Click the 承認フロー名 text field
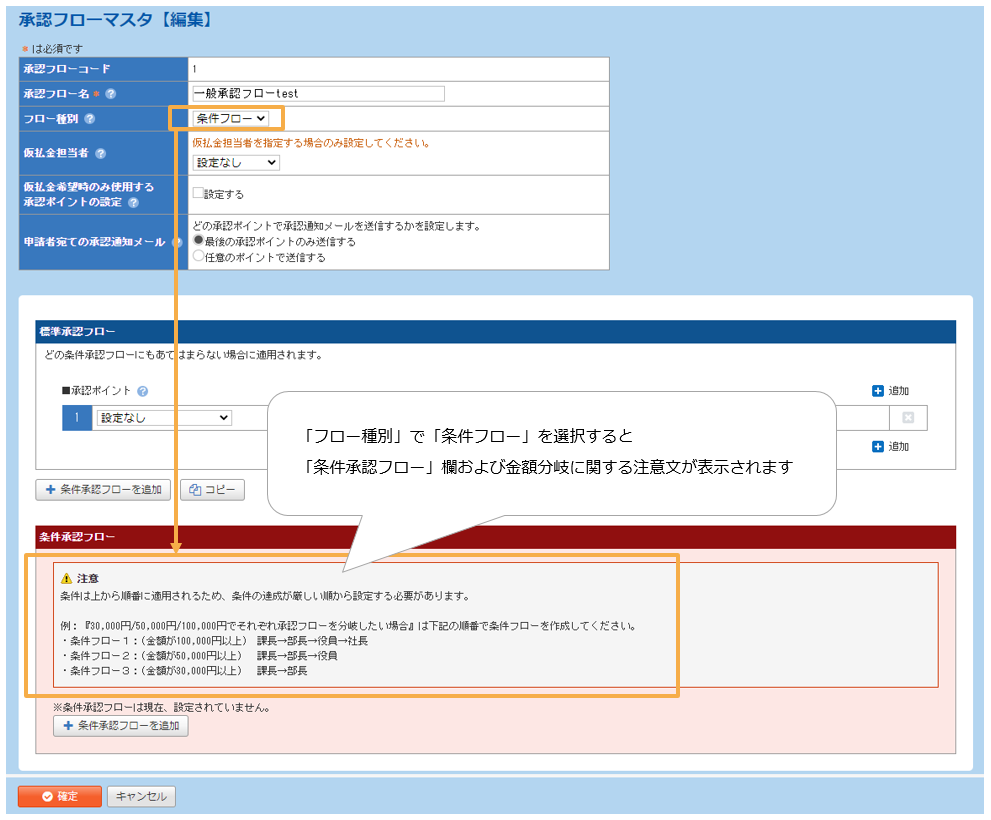Image resolution: width=991 pixels, height=820 pixels. coord(317,94)
